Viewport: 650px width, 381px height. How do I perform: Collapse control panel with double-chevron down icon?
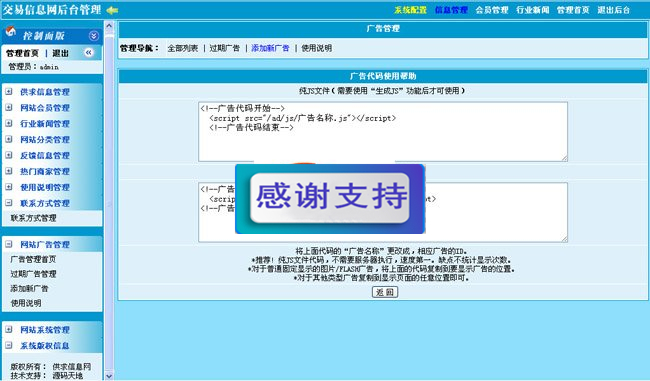point(94,36)
